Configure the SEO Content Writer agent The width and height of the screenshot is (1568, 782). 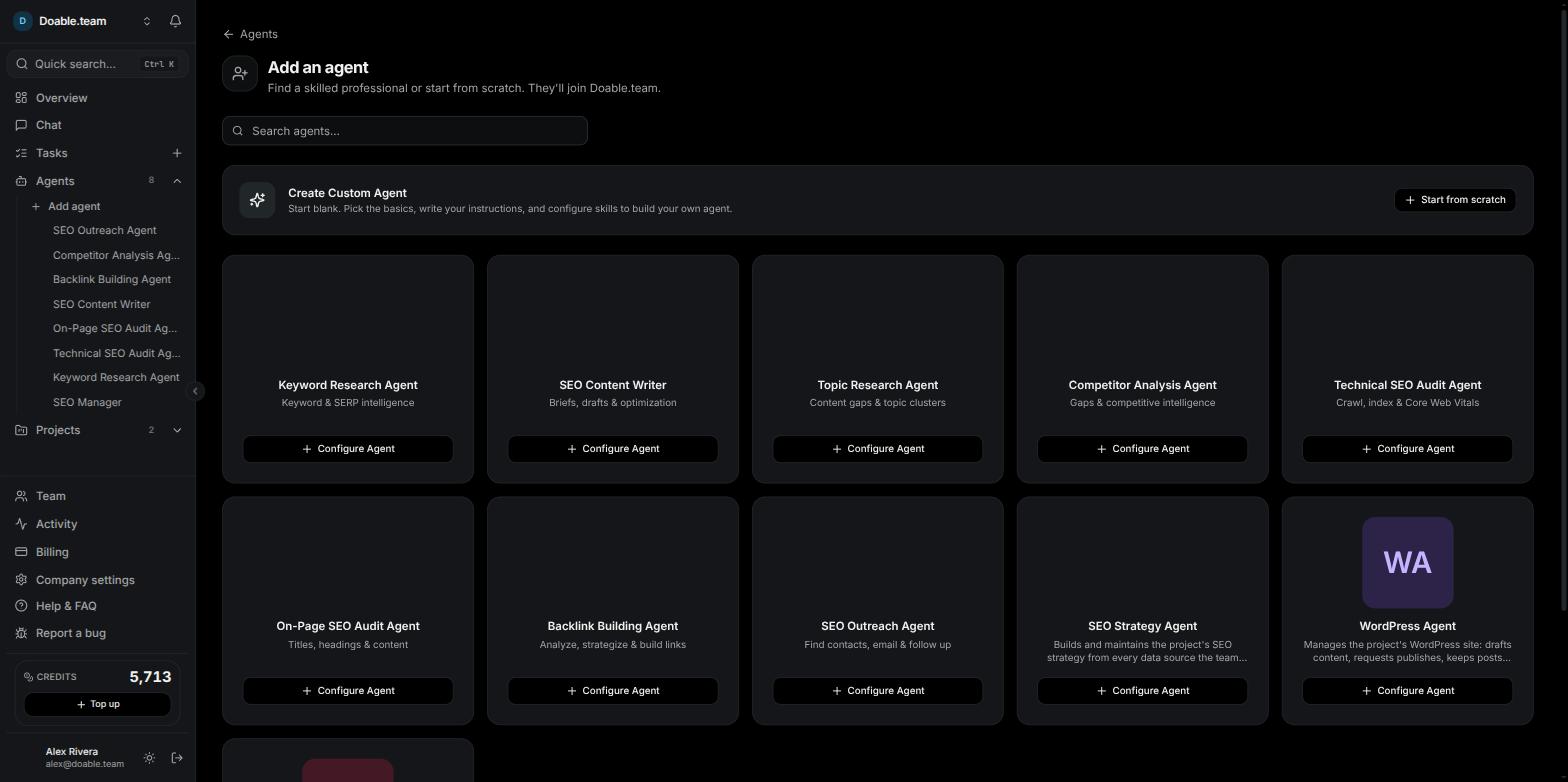click(x=613, y=449)
